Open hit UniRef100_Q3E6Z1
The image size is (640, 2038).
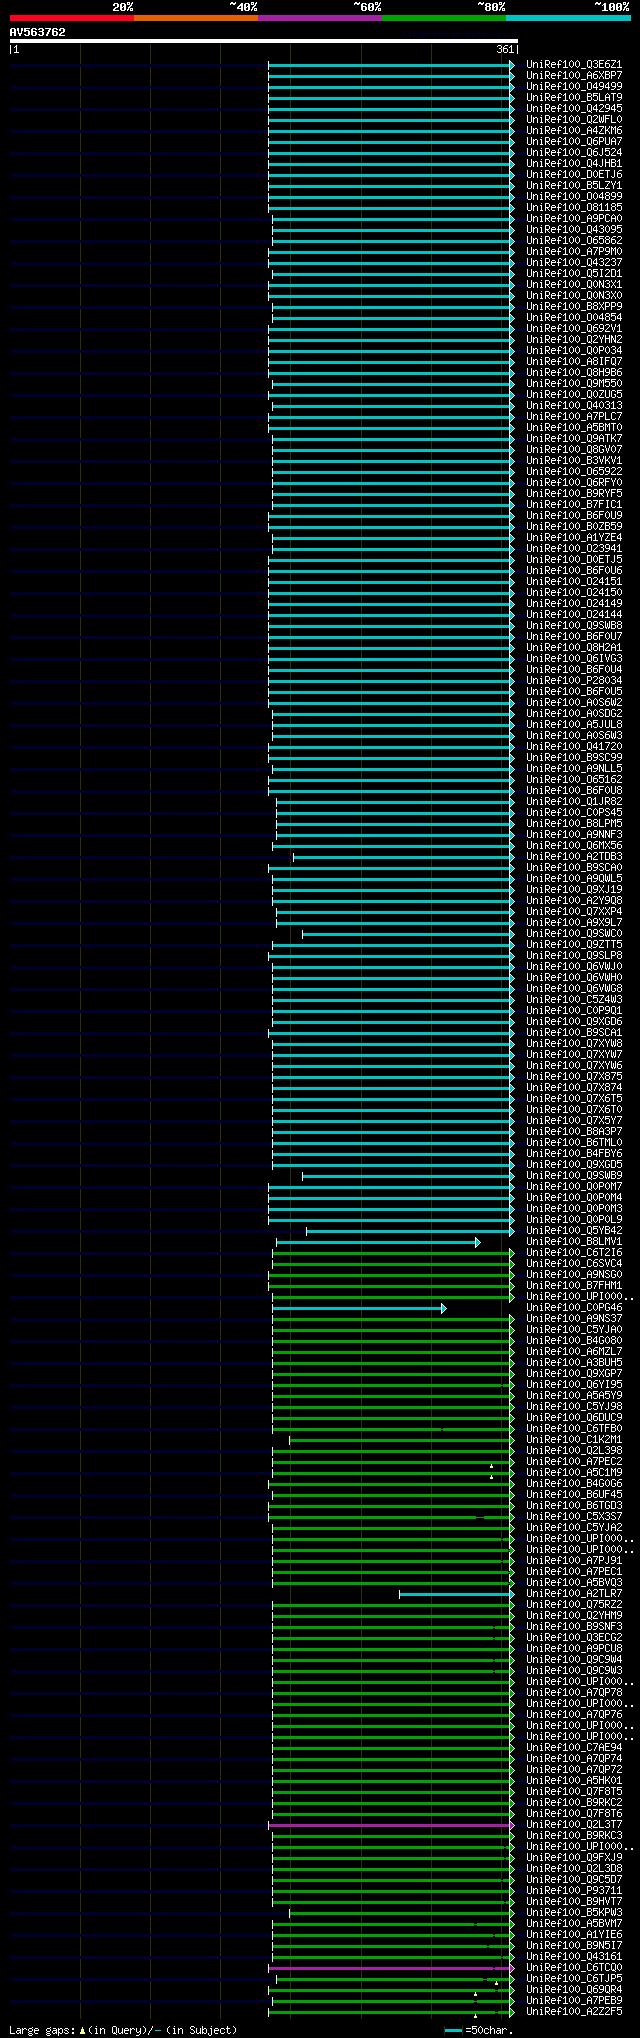pyautogui.click(x=574, y=64)
